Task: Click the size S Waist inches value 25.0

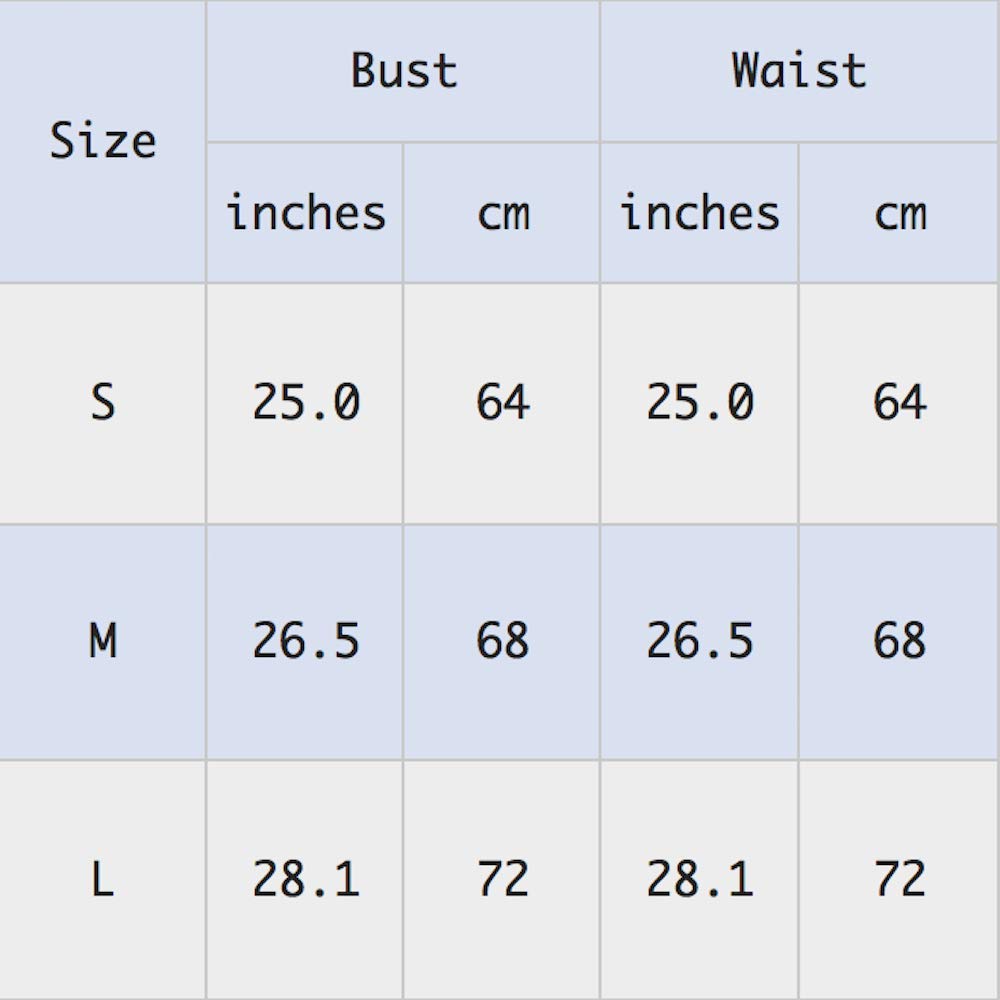Action: 699,403
